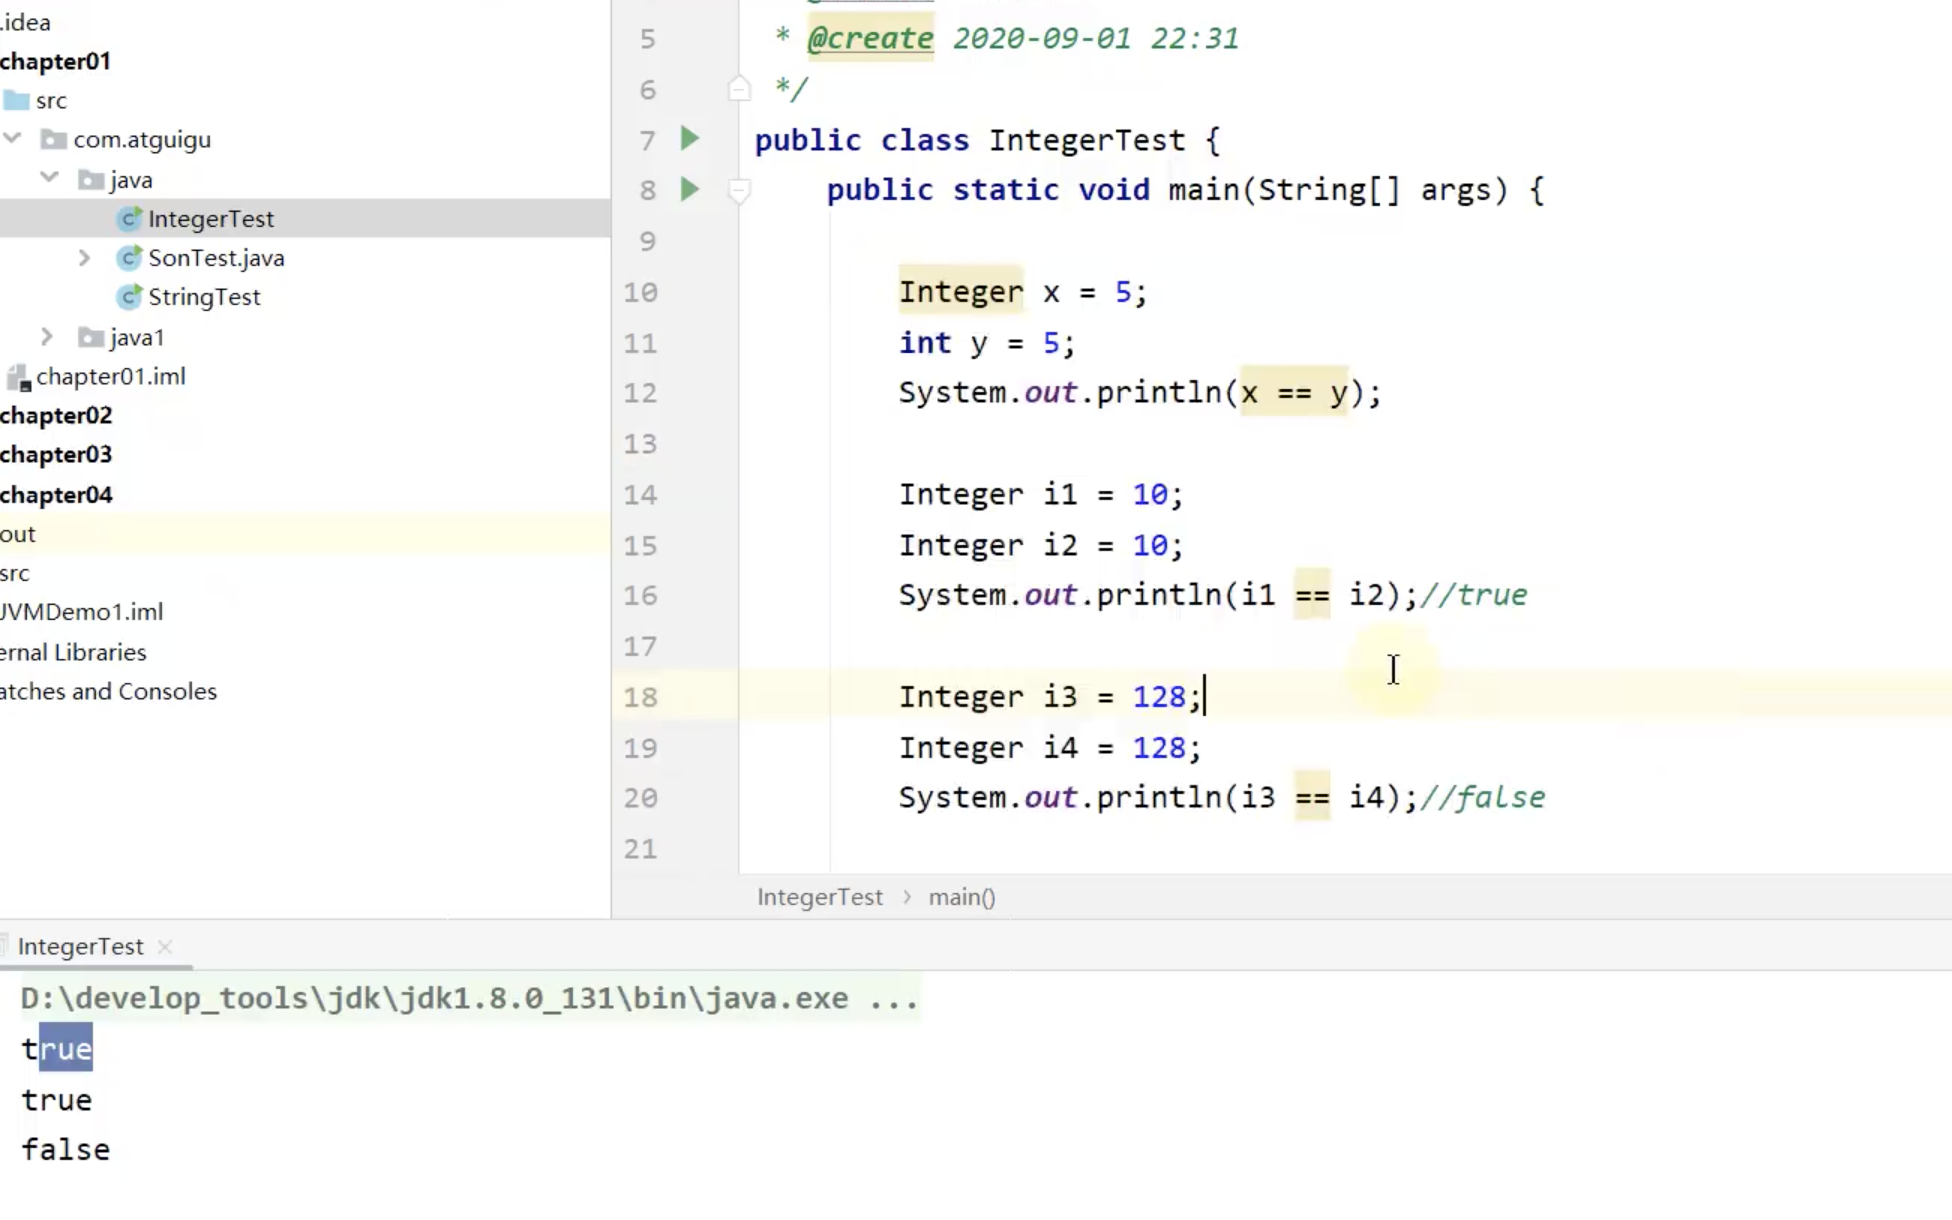This screenshot has height=1220, width=1952.
Task: Click the com.atguigu package icon
Action: pyautogui.click(x=53, y=139)
